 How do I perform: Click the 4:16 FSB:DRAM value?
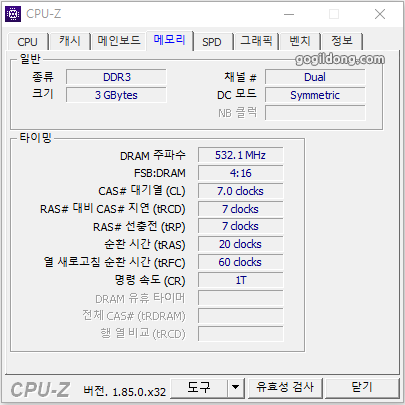click(240, 173)
